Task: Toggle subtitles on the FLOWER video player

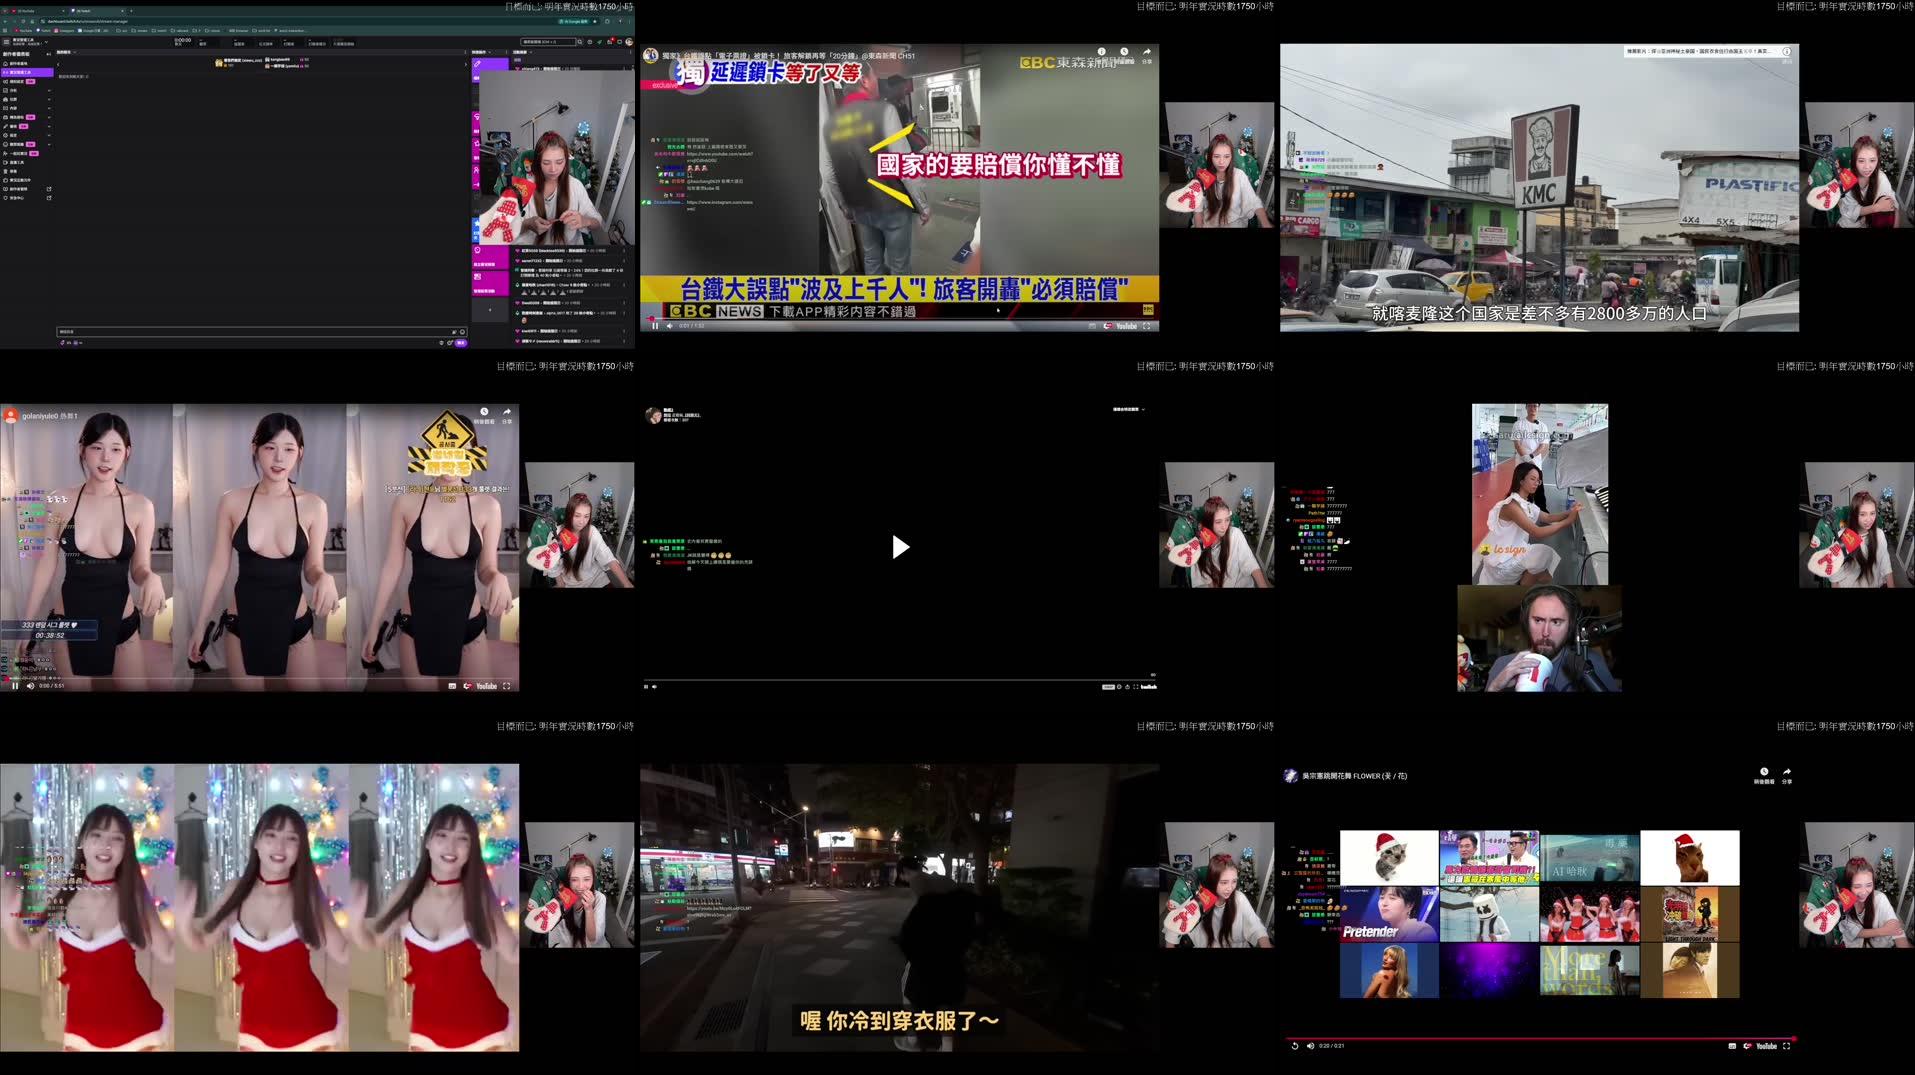Action: click(x=1733, y=1046)
